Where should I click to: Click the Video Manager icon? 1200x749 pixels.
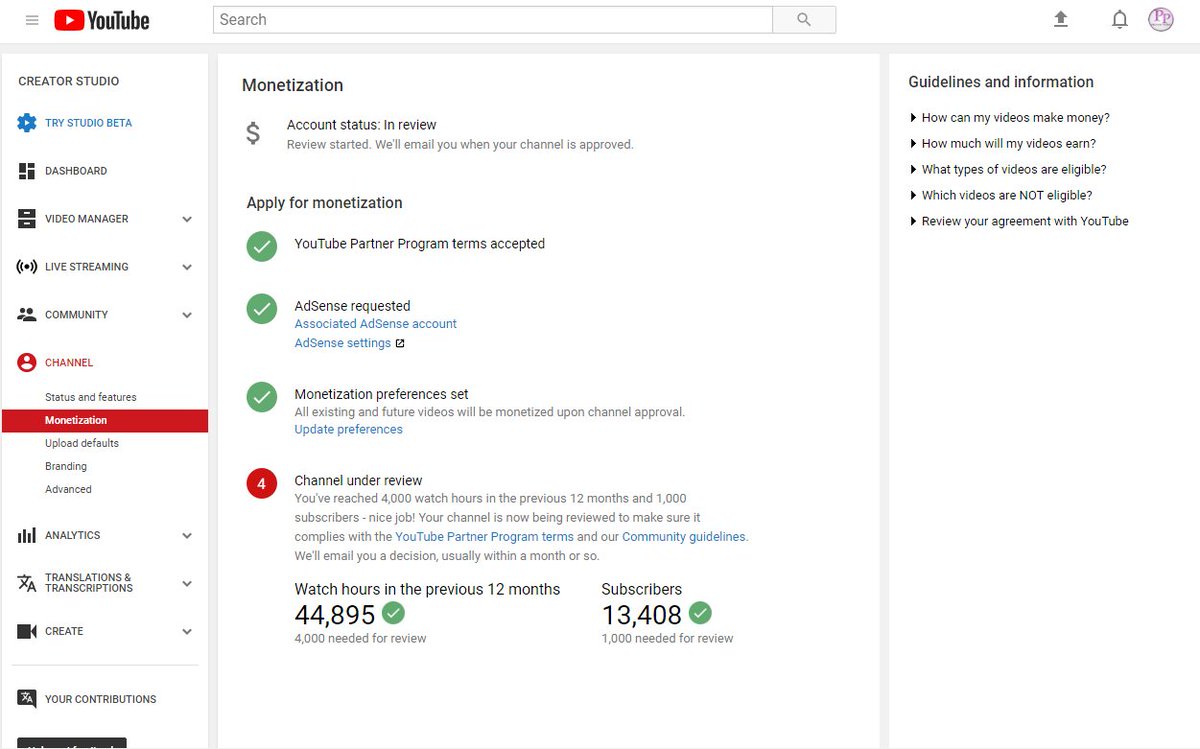(27, 219)
